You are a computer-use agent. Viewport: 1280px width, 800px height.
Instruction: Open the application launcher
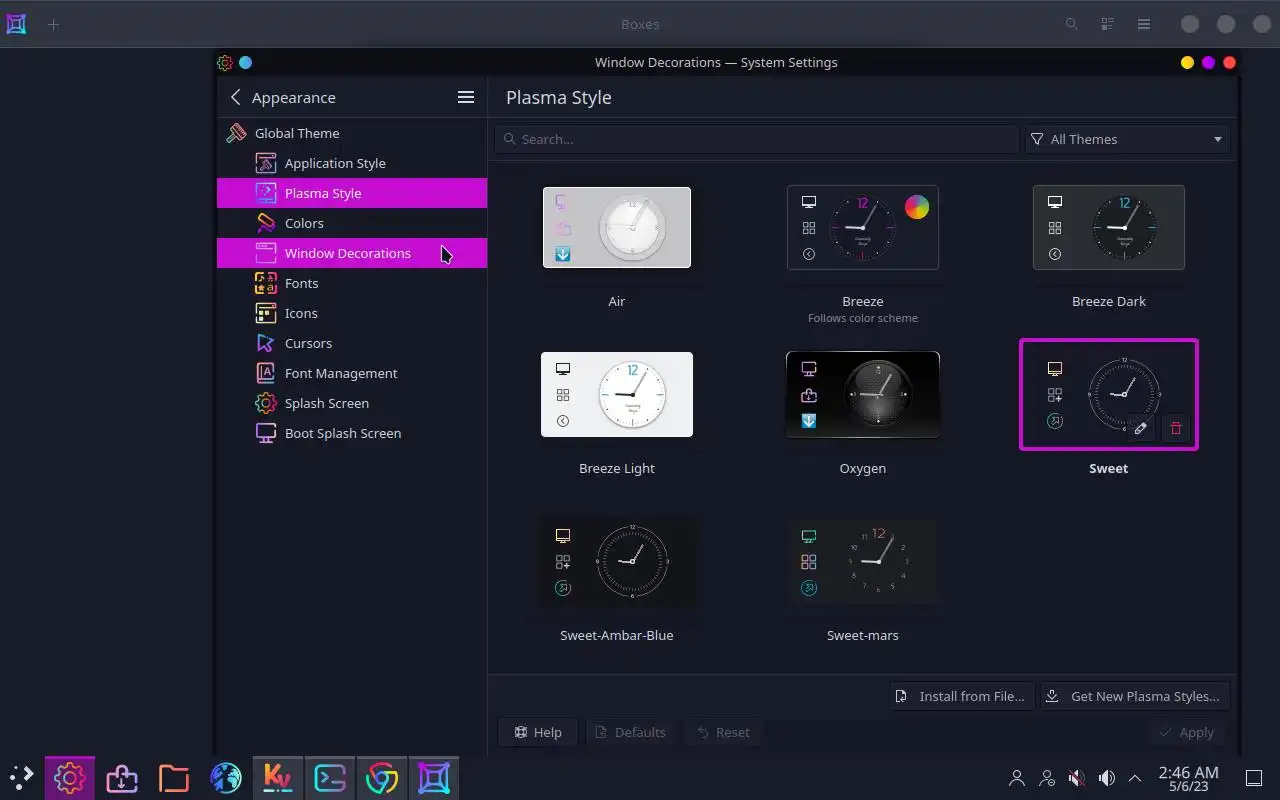(21, 777)
